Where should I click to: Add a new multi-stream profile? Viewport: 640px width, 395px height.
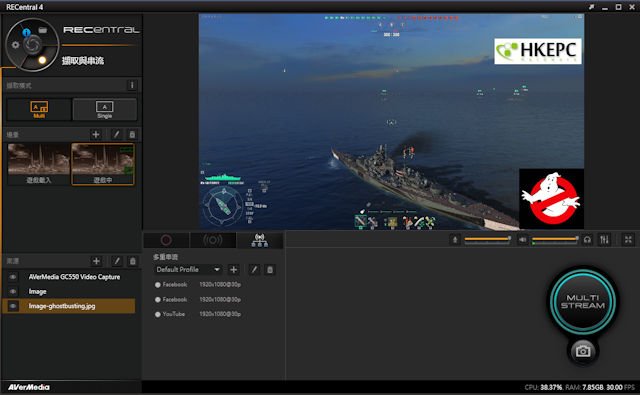click(x=233, y=269)
